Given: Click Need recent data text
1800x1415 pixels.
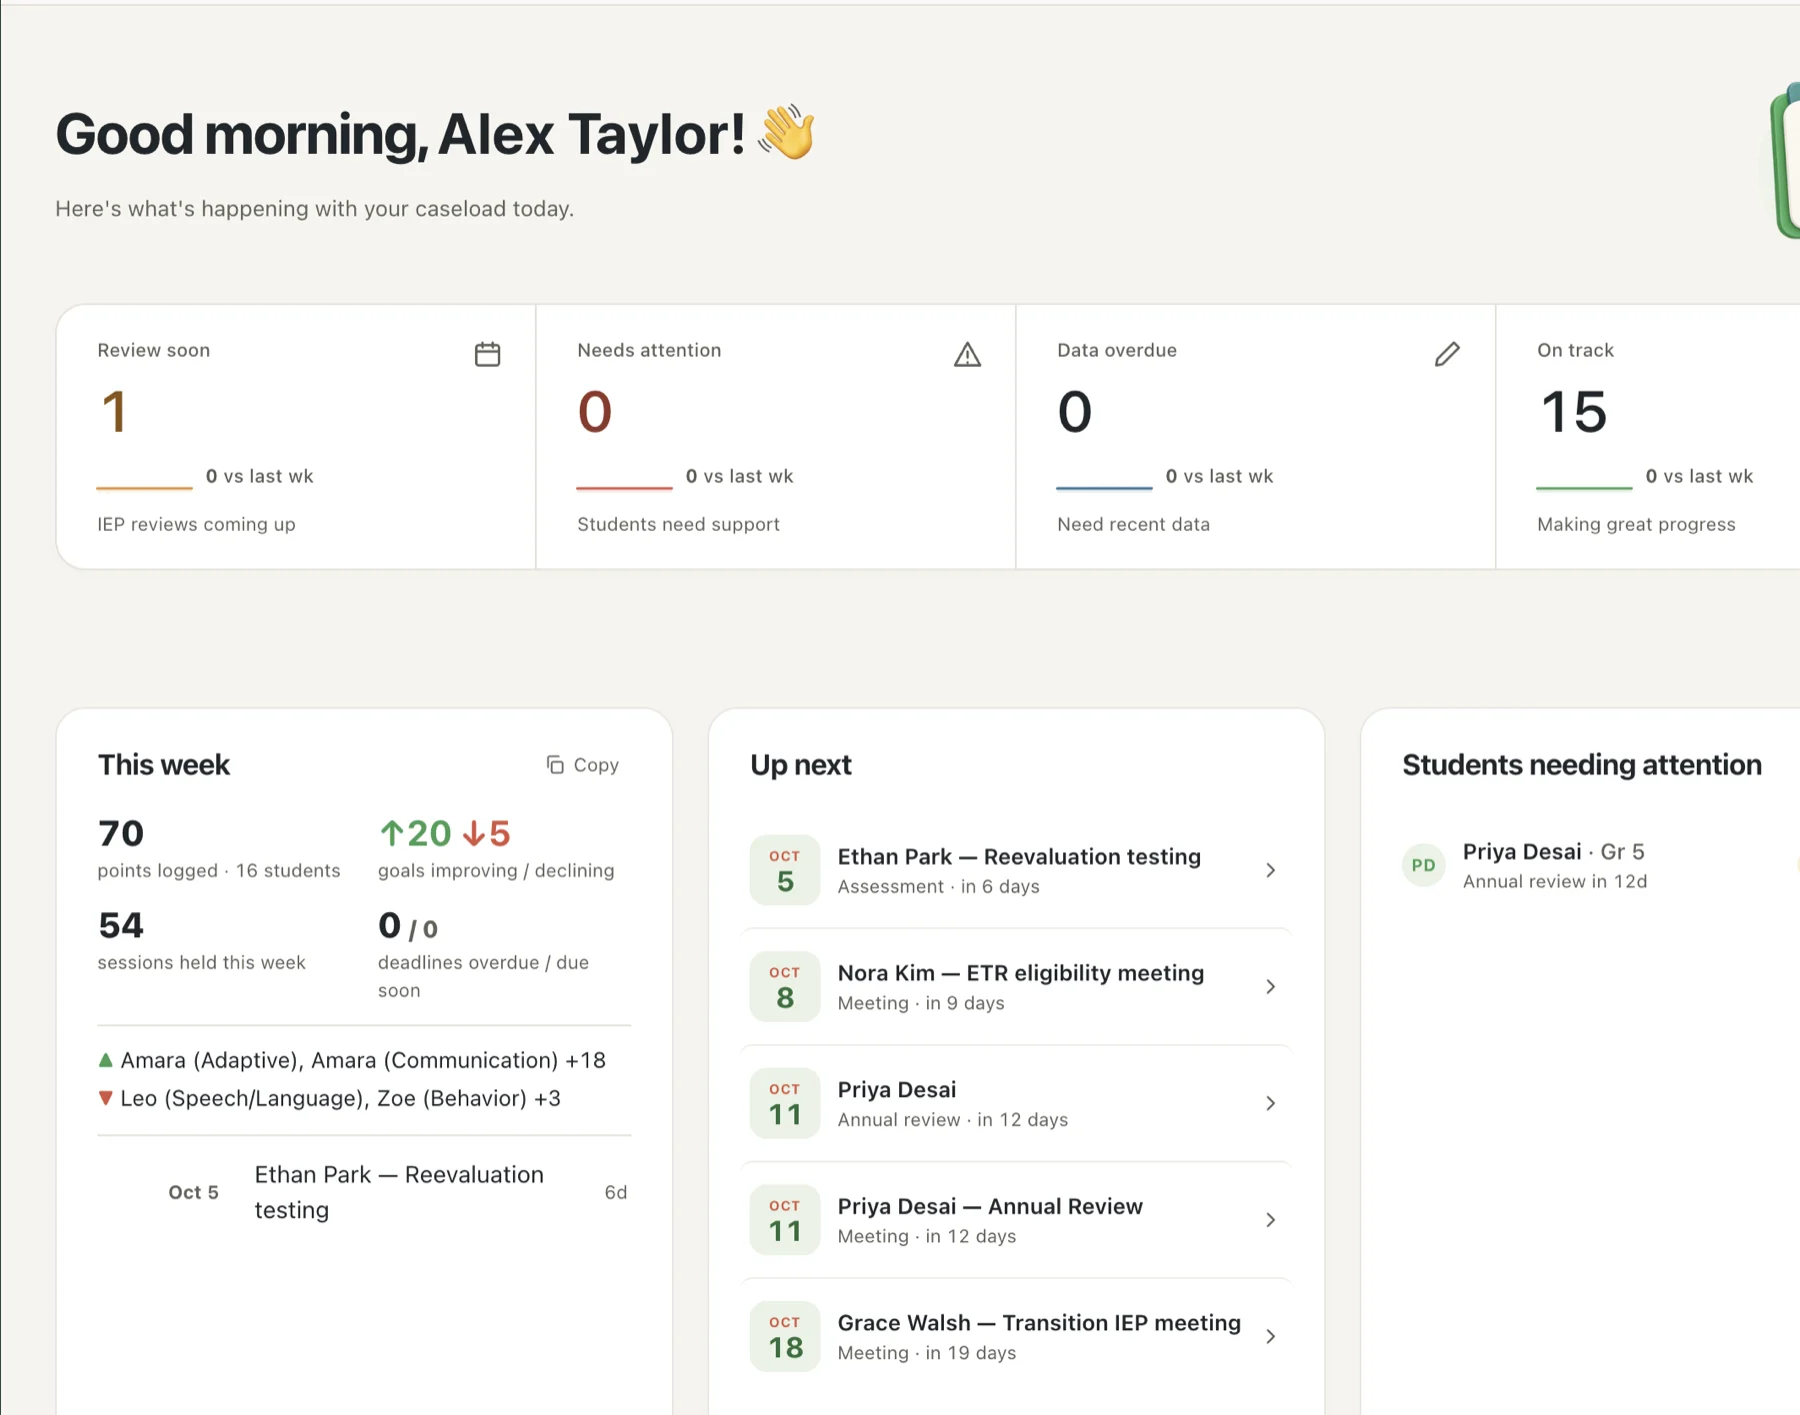Looking at the screenshot, I should 1133,524.
